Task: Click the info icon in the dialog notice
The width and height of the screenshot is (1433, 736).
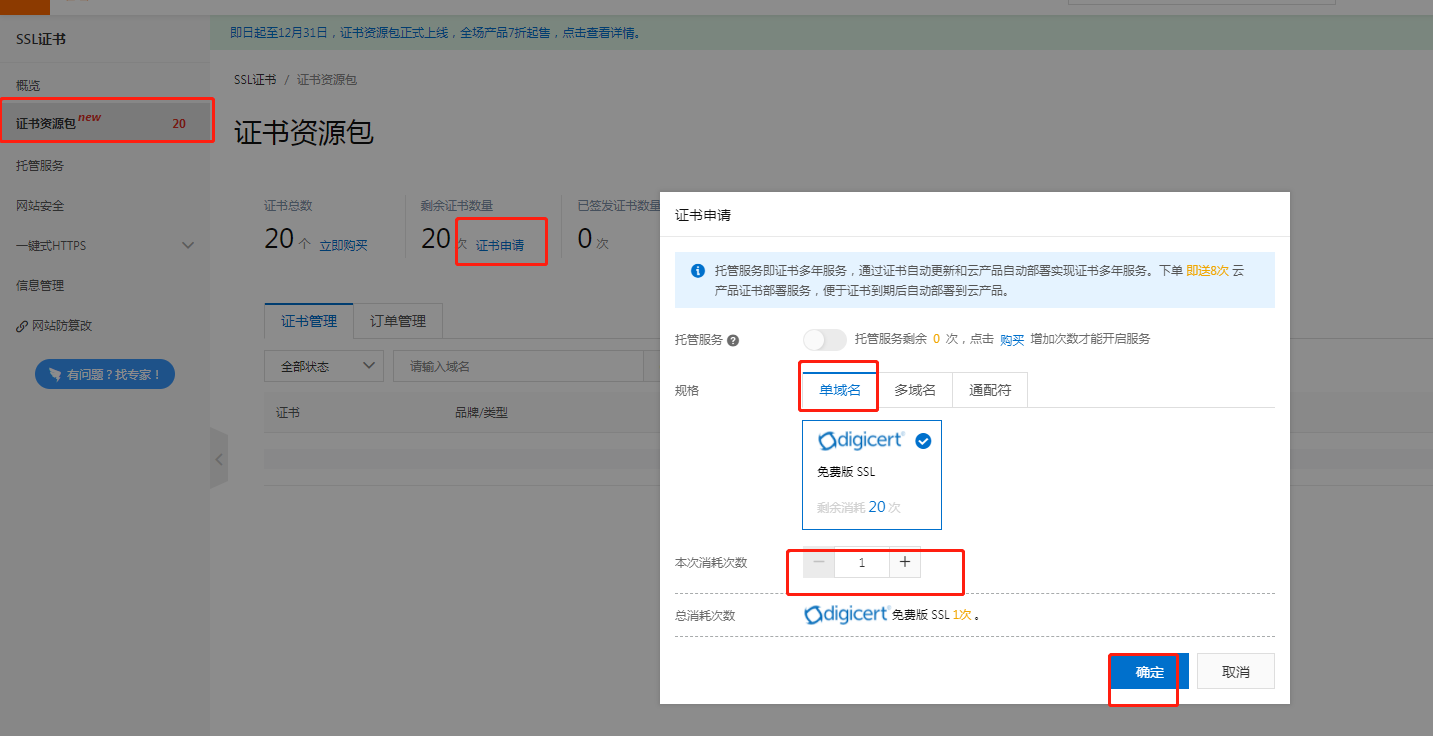Action: [x=698, y=271]
